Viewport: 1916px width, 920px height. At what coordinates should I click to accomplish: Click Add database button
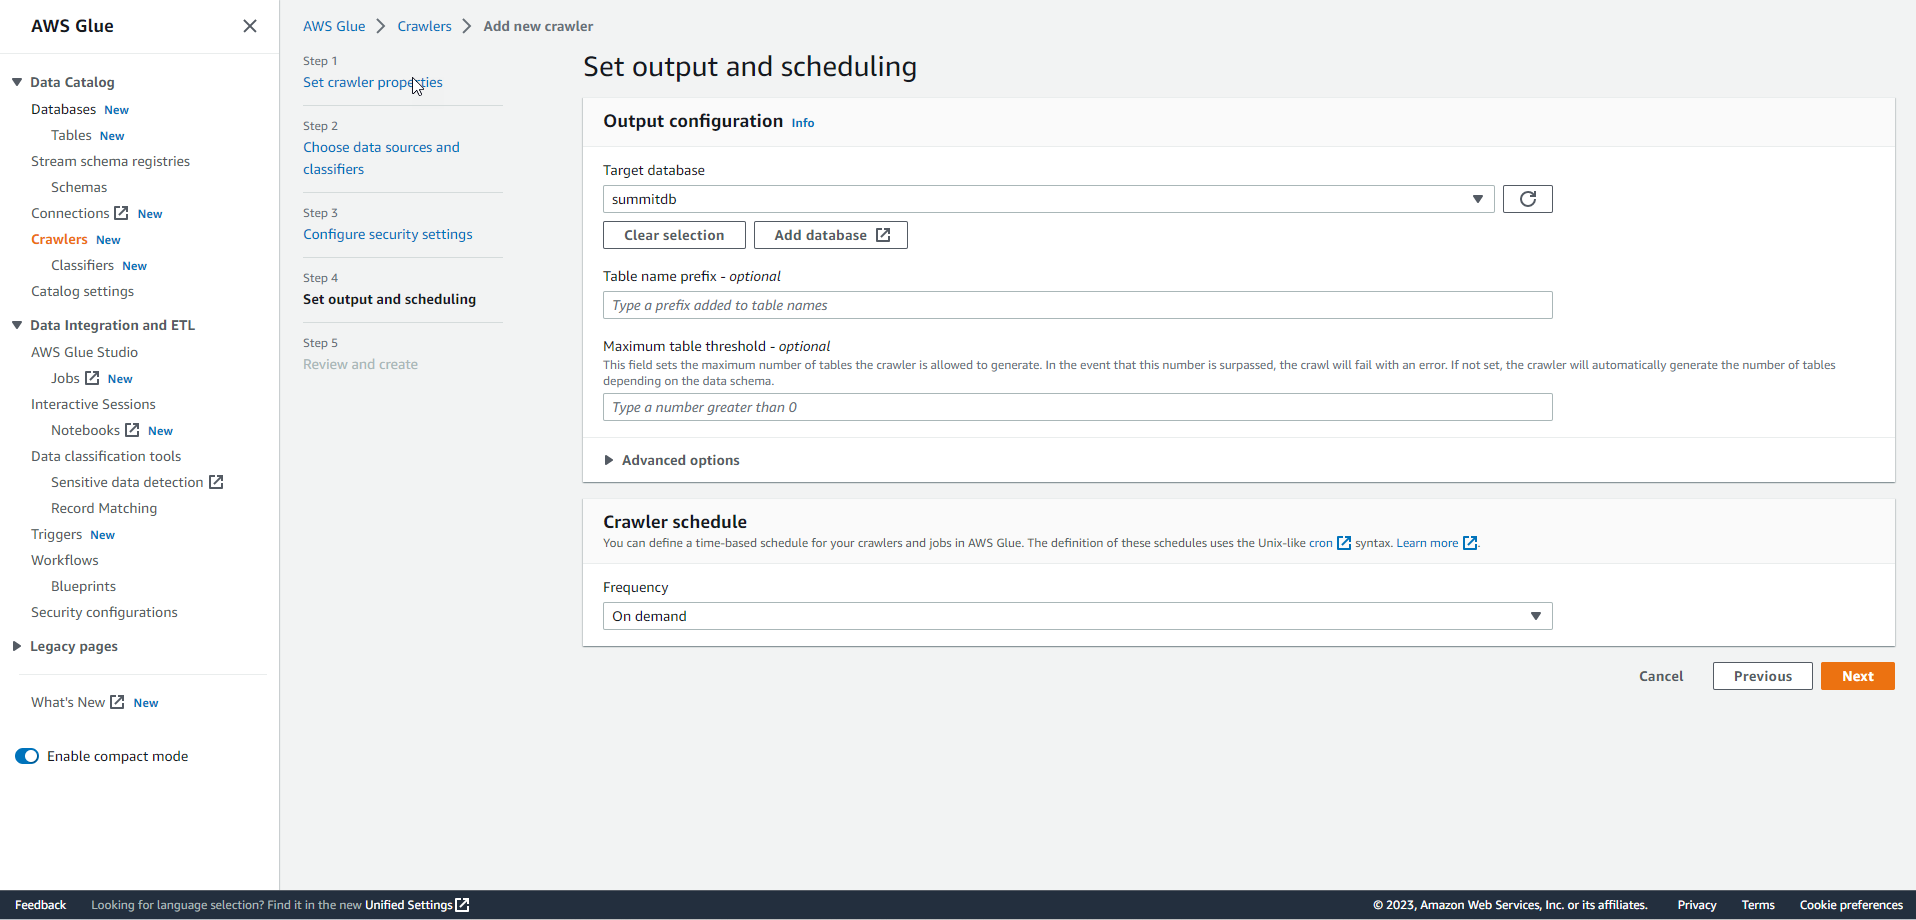point(831,235)
